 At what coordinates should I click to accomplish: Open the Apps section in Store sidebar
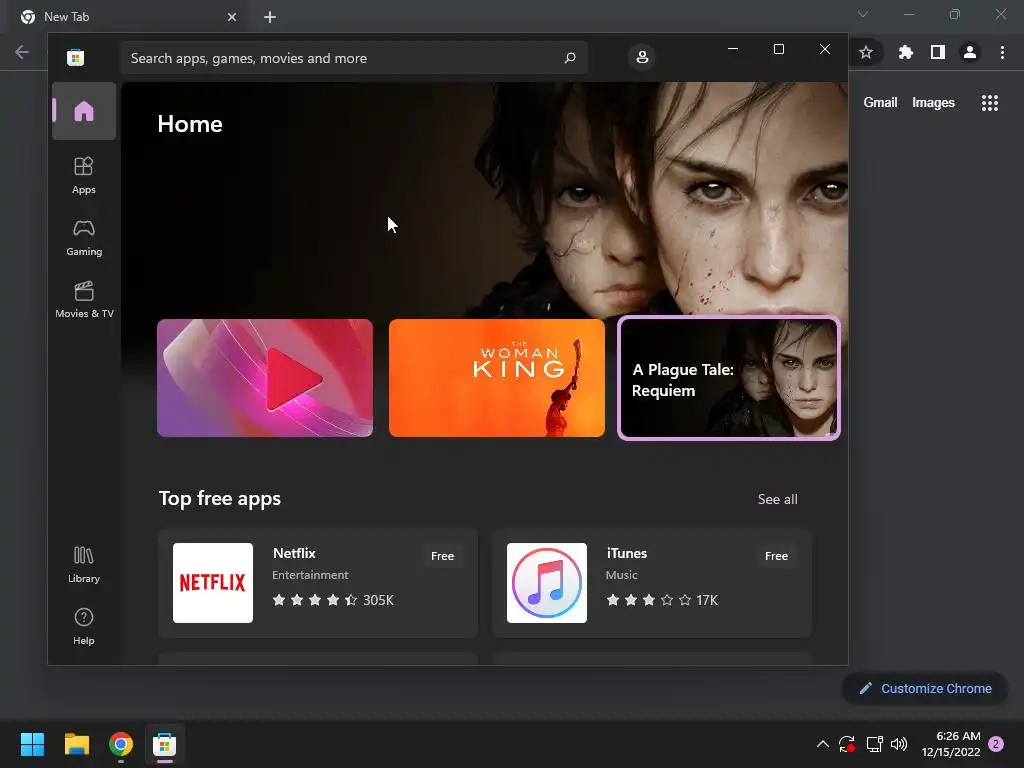tap(84, 175)
